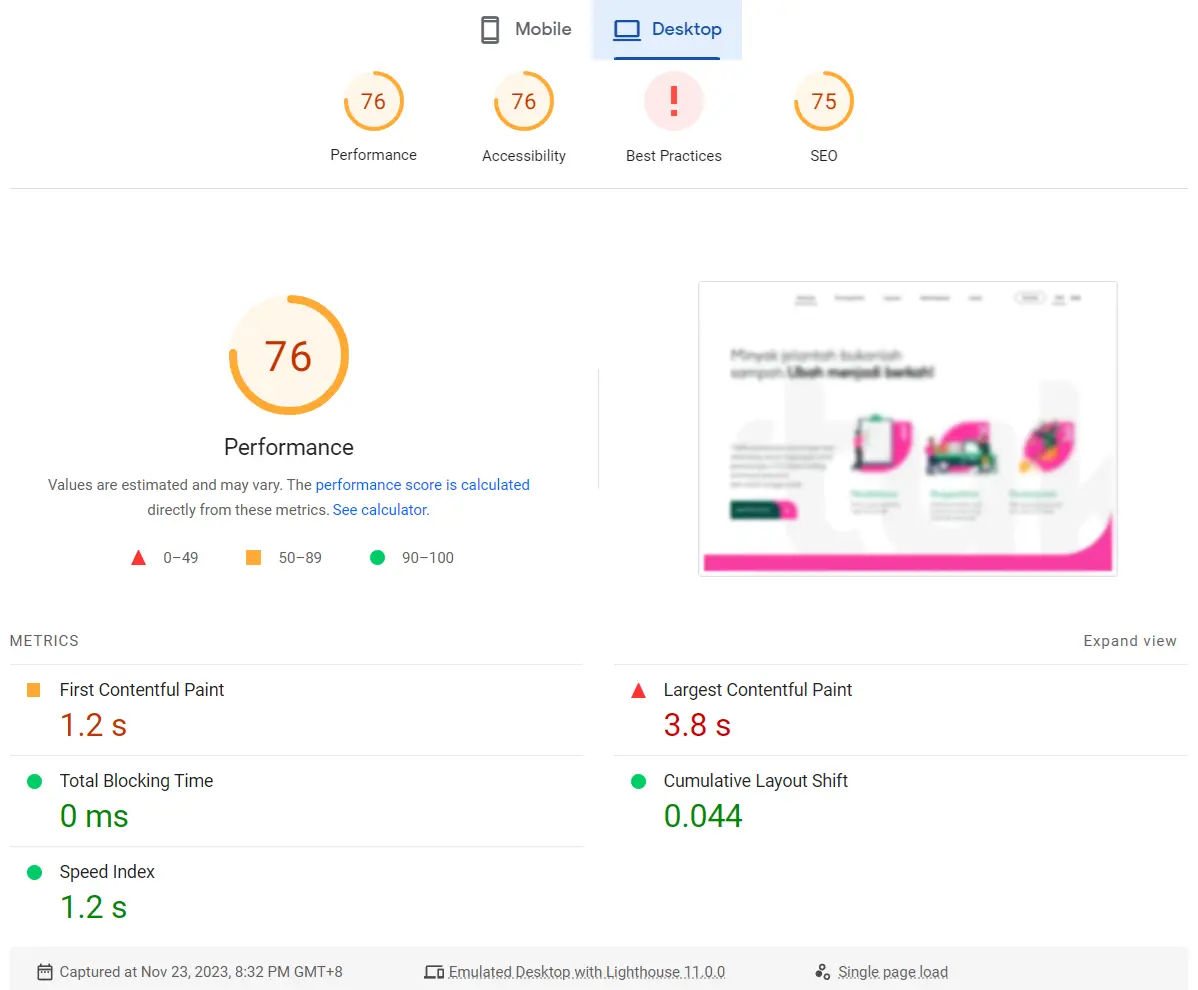
Task: Open 'performance score is calculated' link
Action: pos(423,485)
